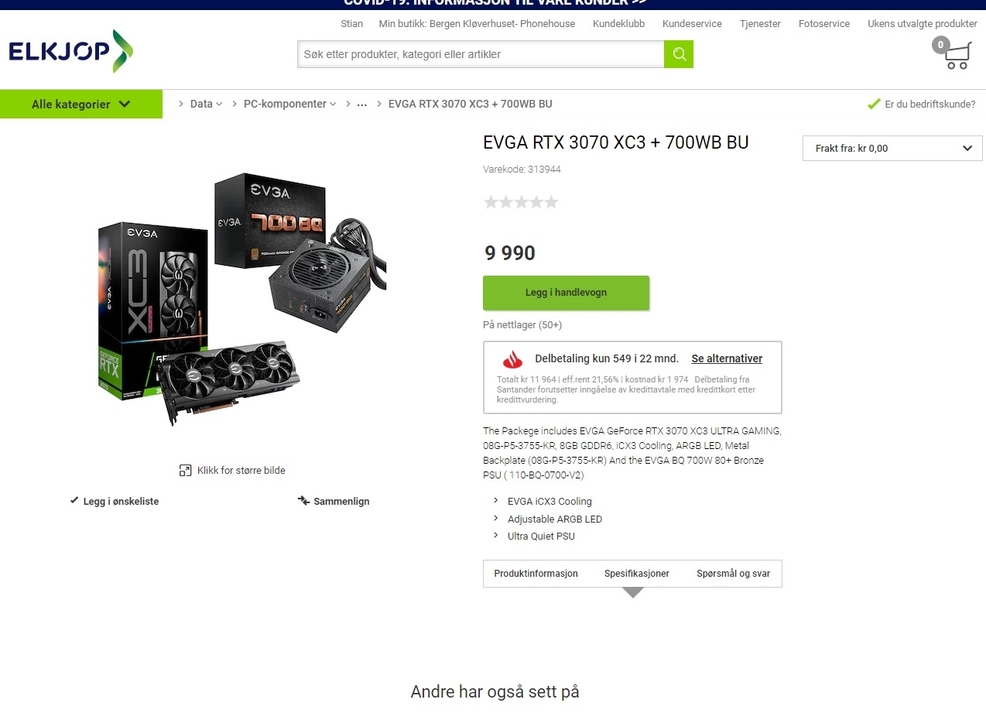Select the Produktinformasjon tab
The image size is (986, 720).
click(x=536, y=573)
